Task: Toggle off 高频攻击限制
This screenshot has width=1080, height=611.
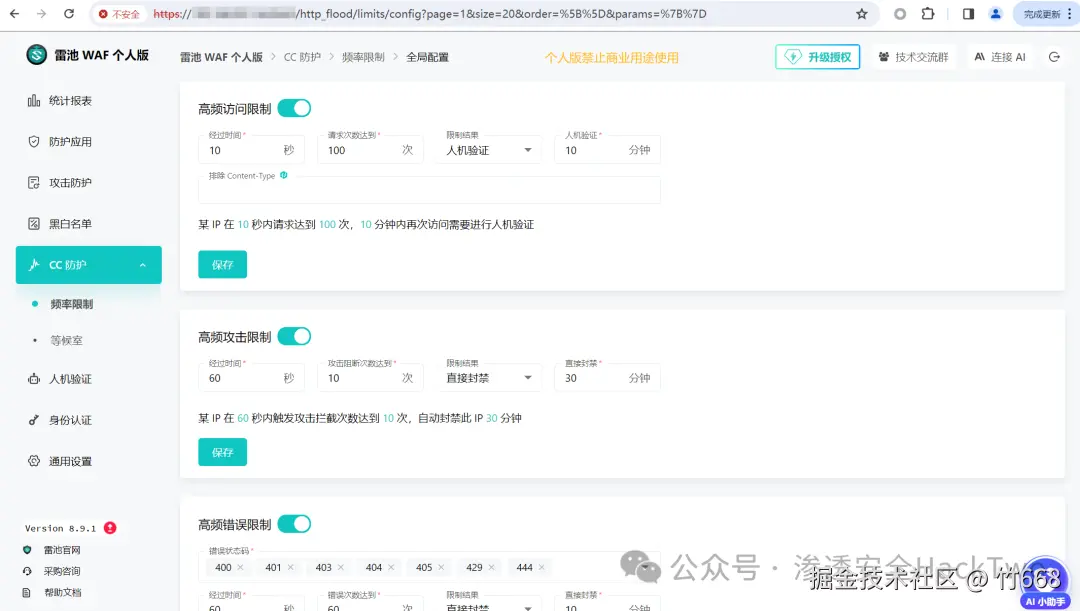Action: tap(294, 335)
